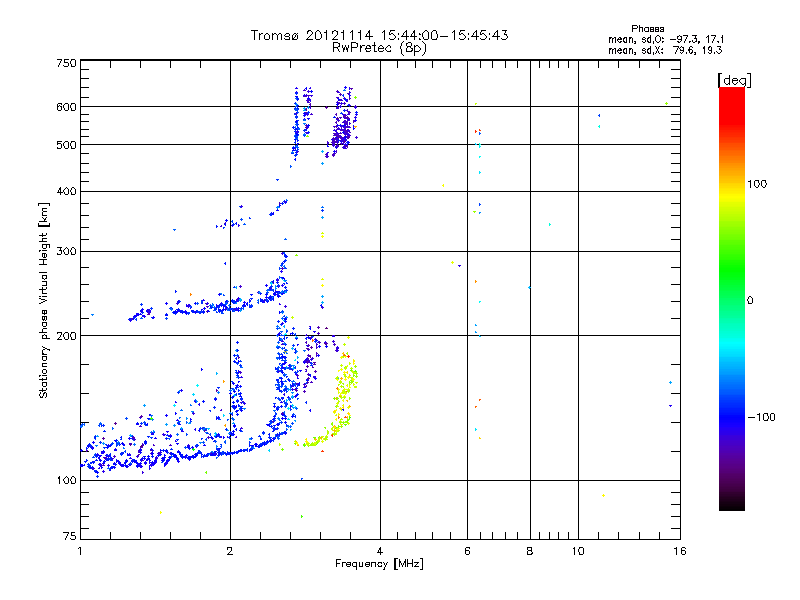Click the purple echo cluster above 500 km
The image size is (800, 600).
(342, 122)
